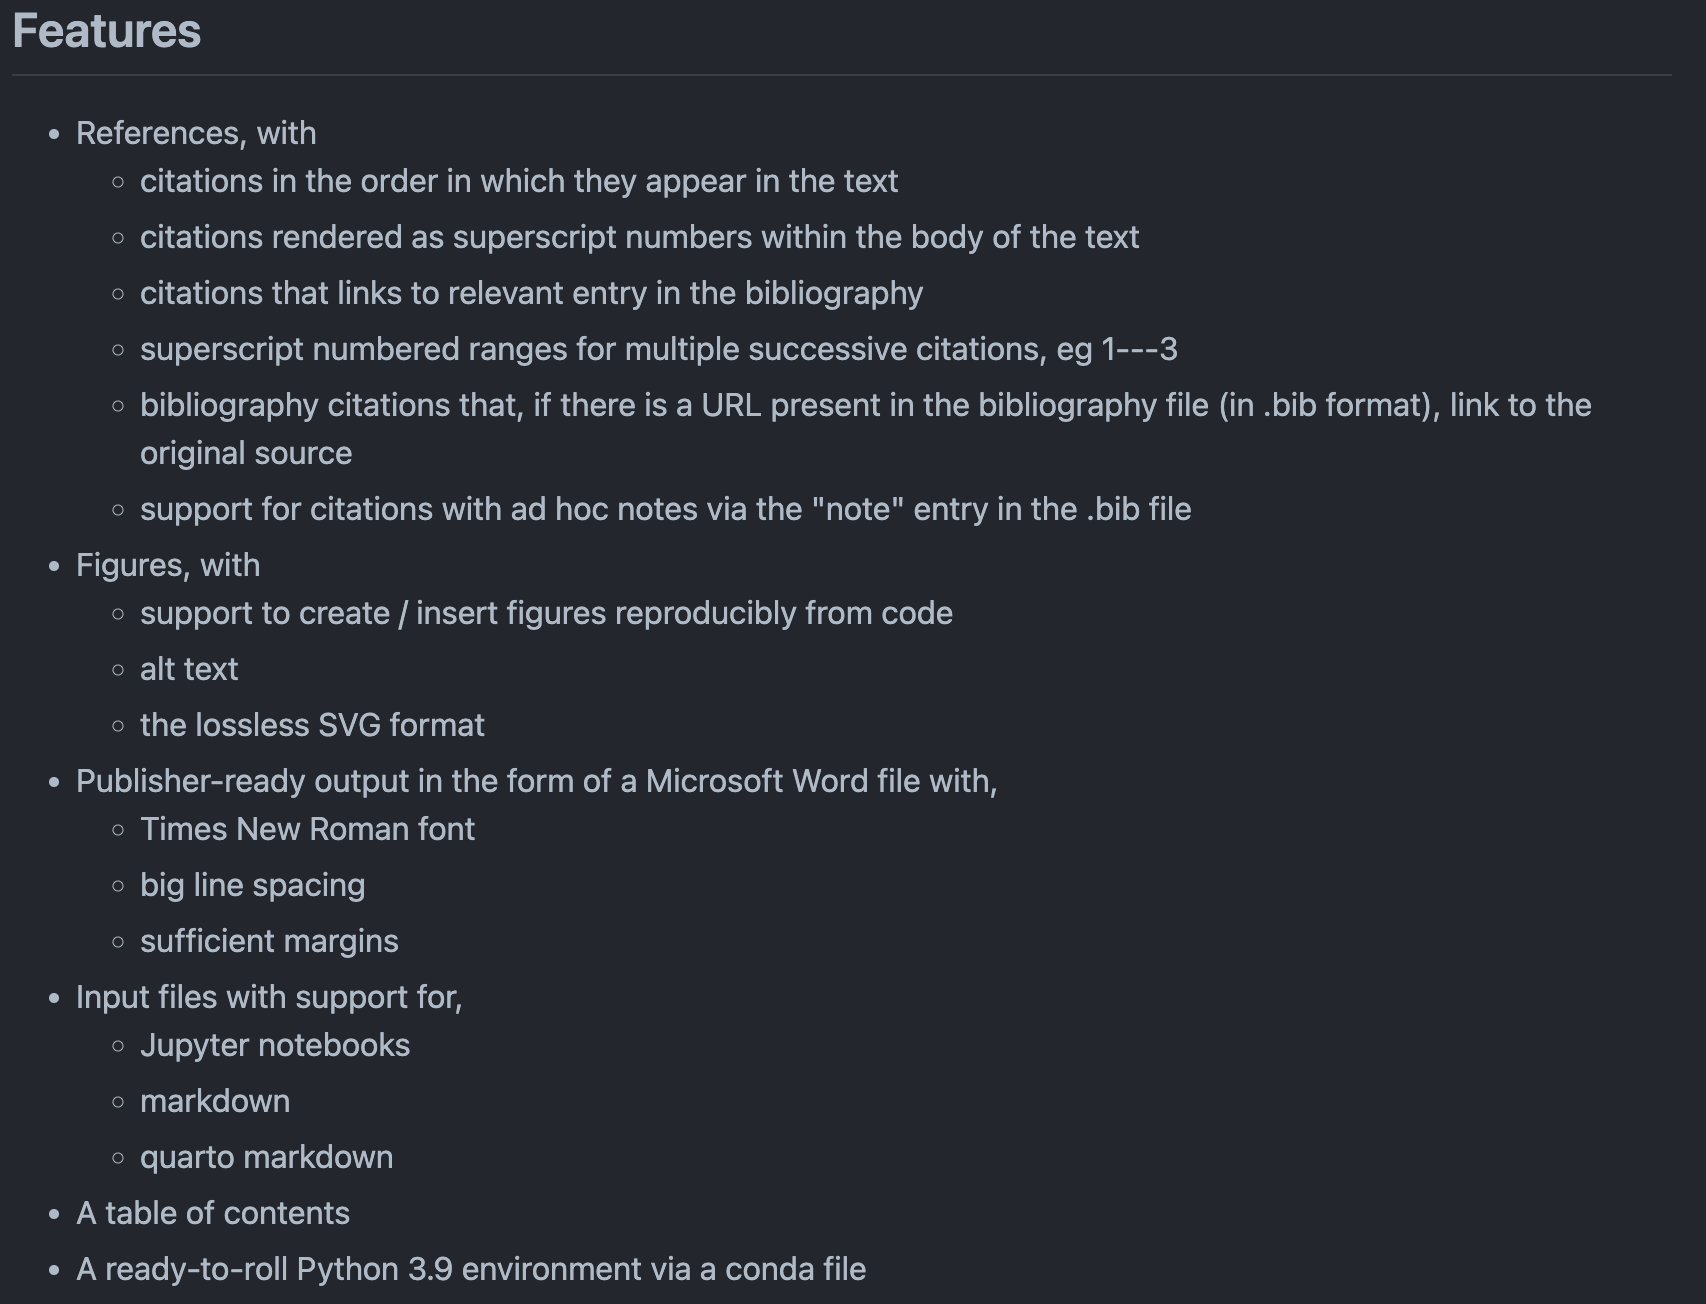
Task: Click 'big line spacing' list item
Action: coord(252,885)
